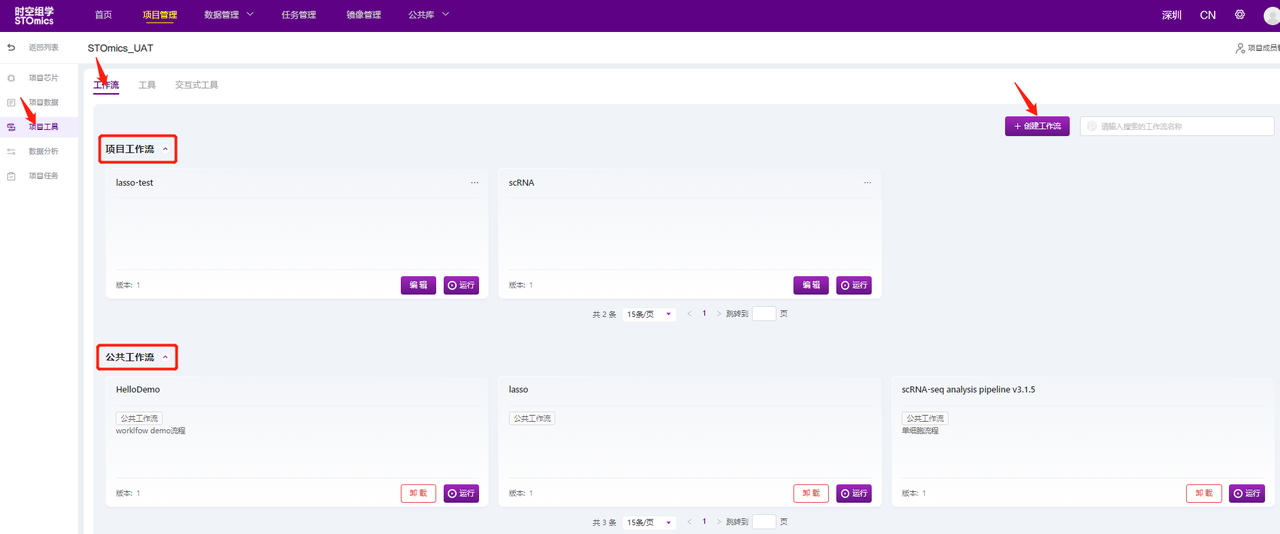Viewport: 1280px width, 534px height.
Task: Collapse the 项目工作流 section
Action: tap(165, 150)
